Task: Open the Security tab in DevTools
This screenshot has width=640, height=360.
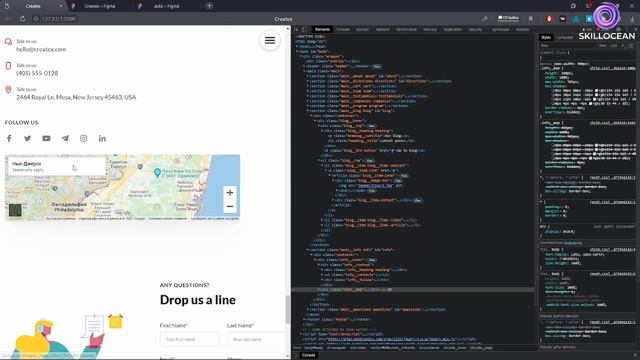Action: click(x=475, y=29)
